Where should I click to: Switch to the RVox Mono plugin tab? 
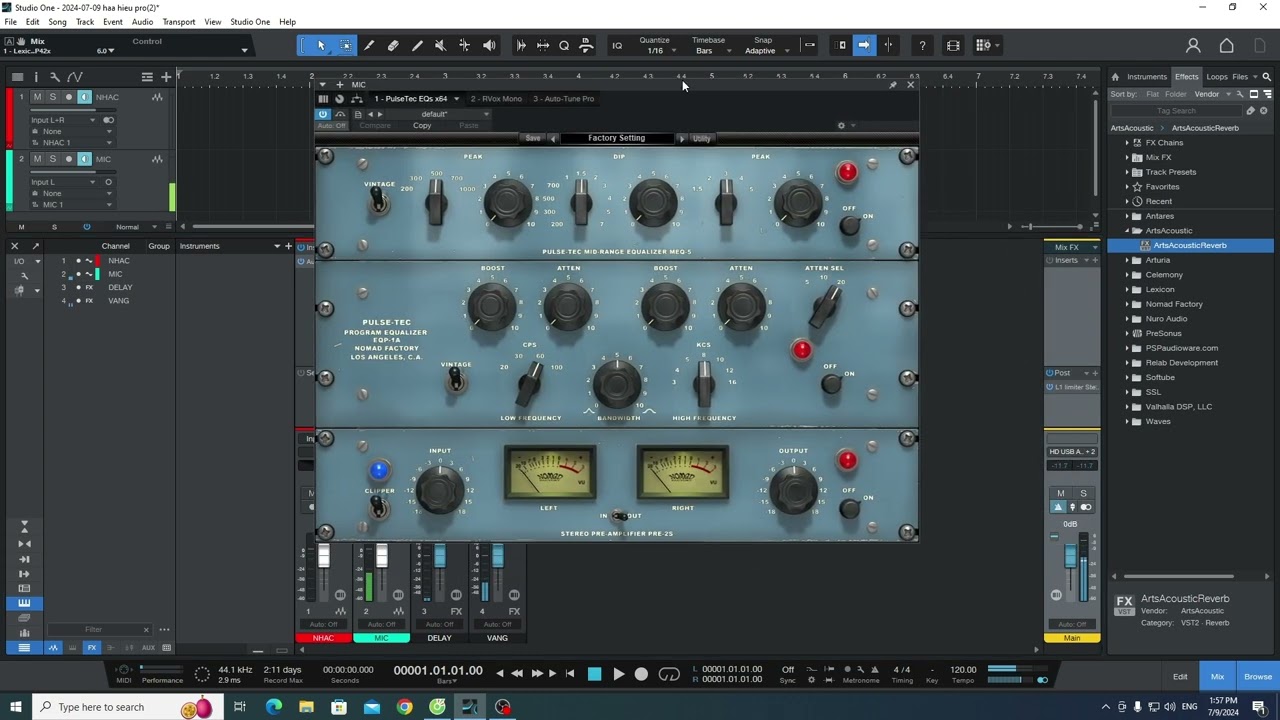pyautogui.click(x=496, y=99)
